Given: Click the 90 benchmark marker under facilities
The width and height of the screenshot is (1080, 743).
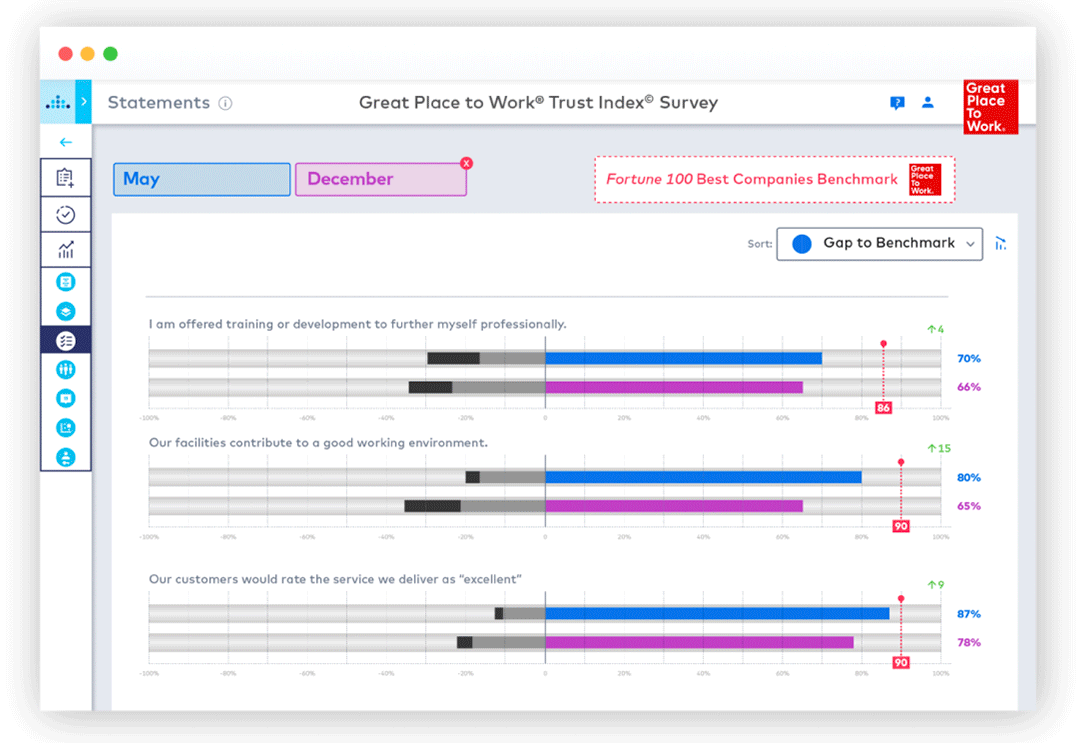Looking at the screenshot, I should click(x=900, y=526).
